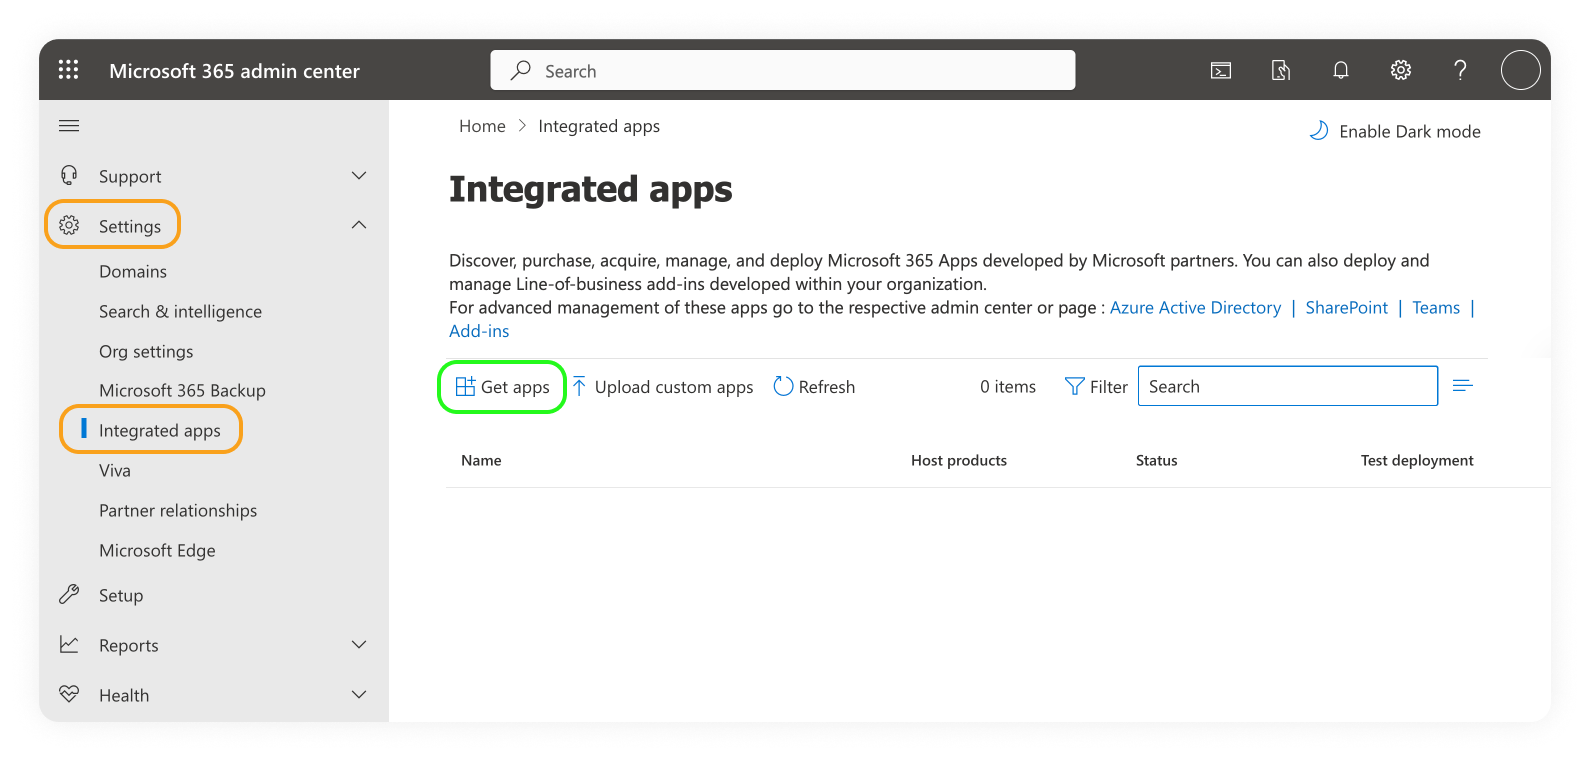
Task: Open Microsoft 365 Backup menu item
Action: point(182,391)
